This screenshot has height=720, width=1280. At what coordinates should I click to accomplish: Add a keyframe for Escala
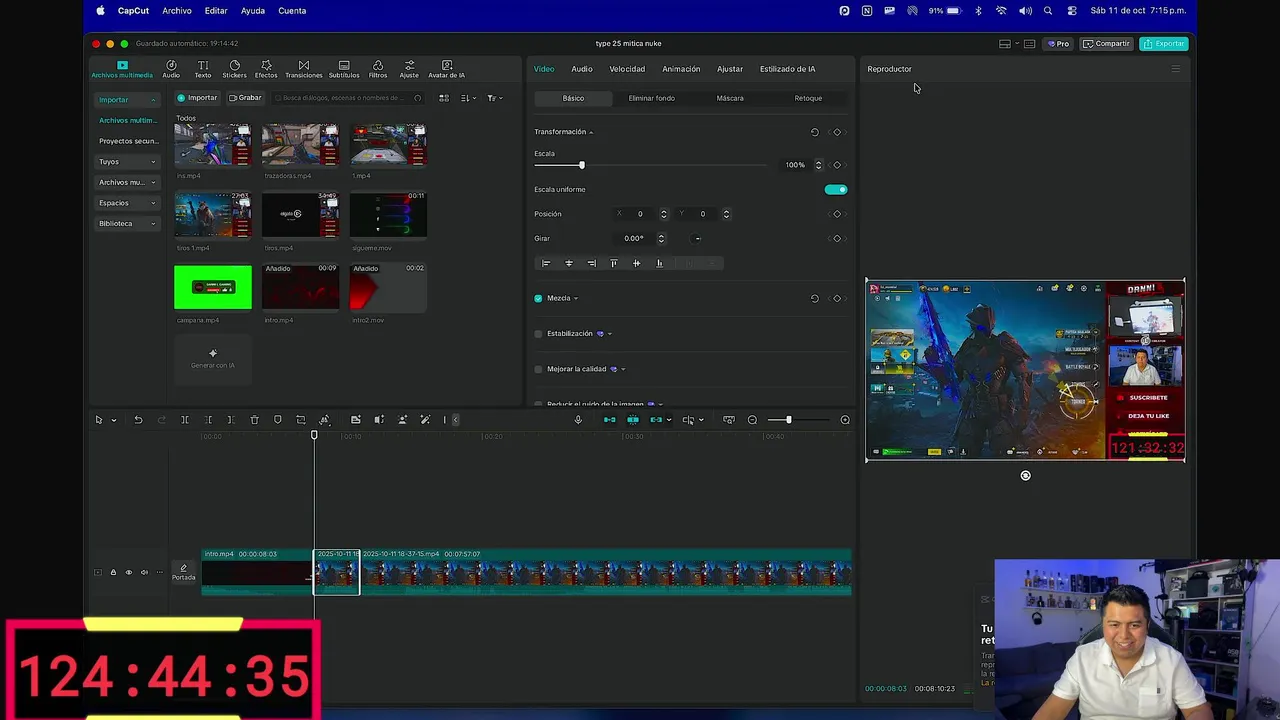pyautogui.click(x=837, y=165)
